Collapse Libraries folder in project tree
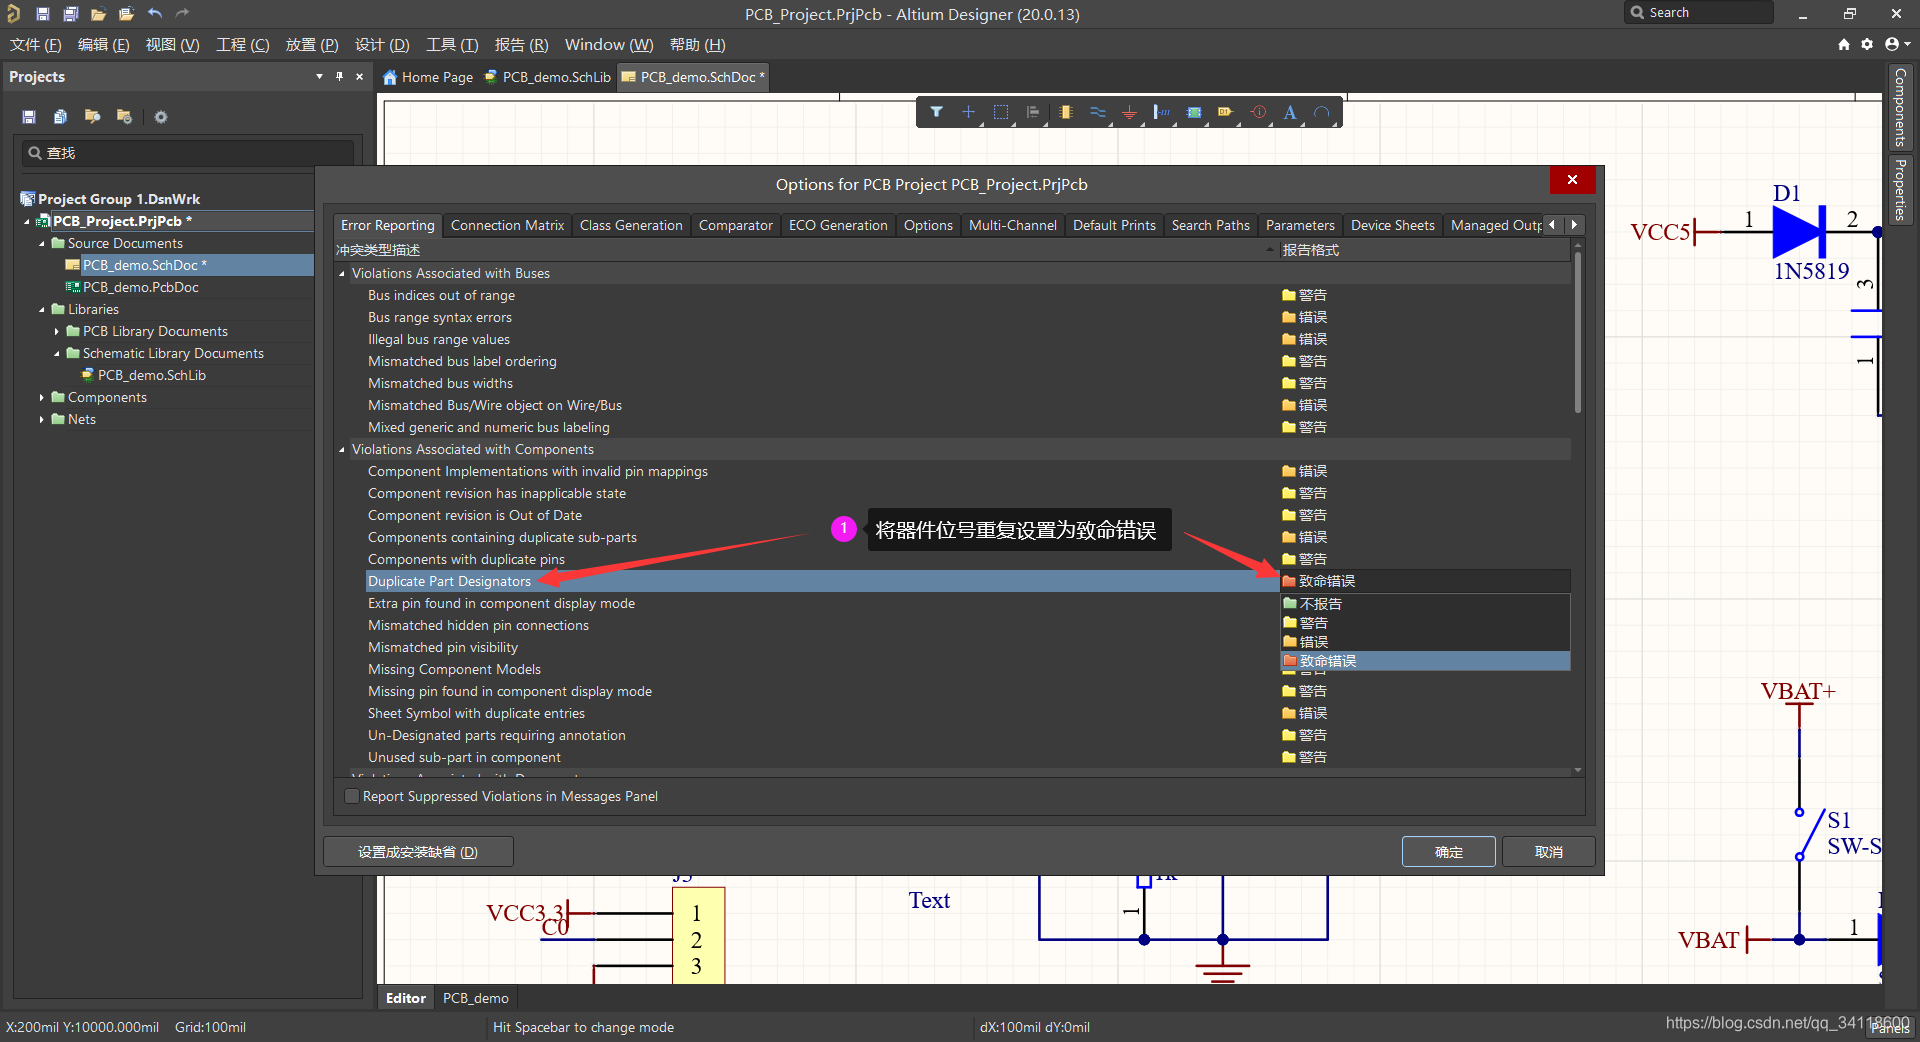The width and height of the screenshot is (1920, 1042). point(42,309)
